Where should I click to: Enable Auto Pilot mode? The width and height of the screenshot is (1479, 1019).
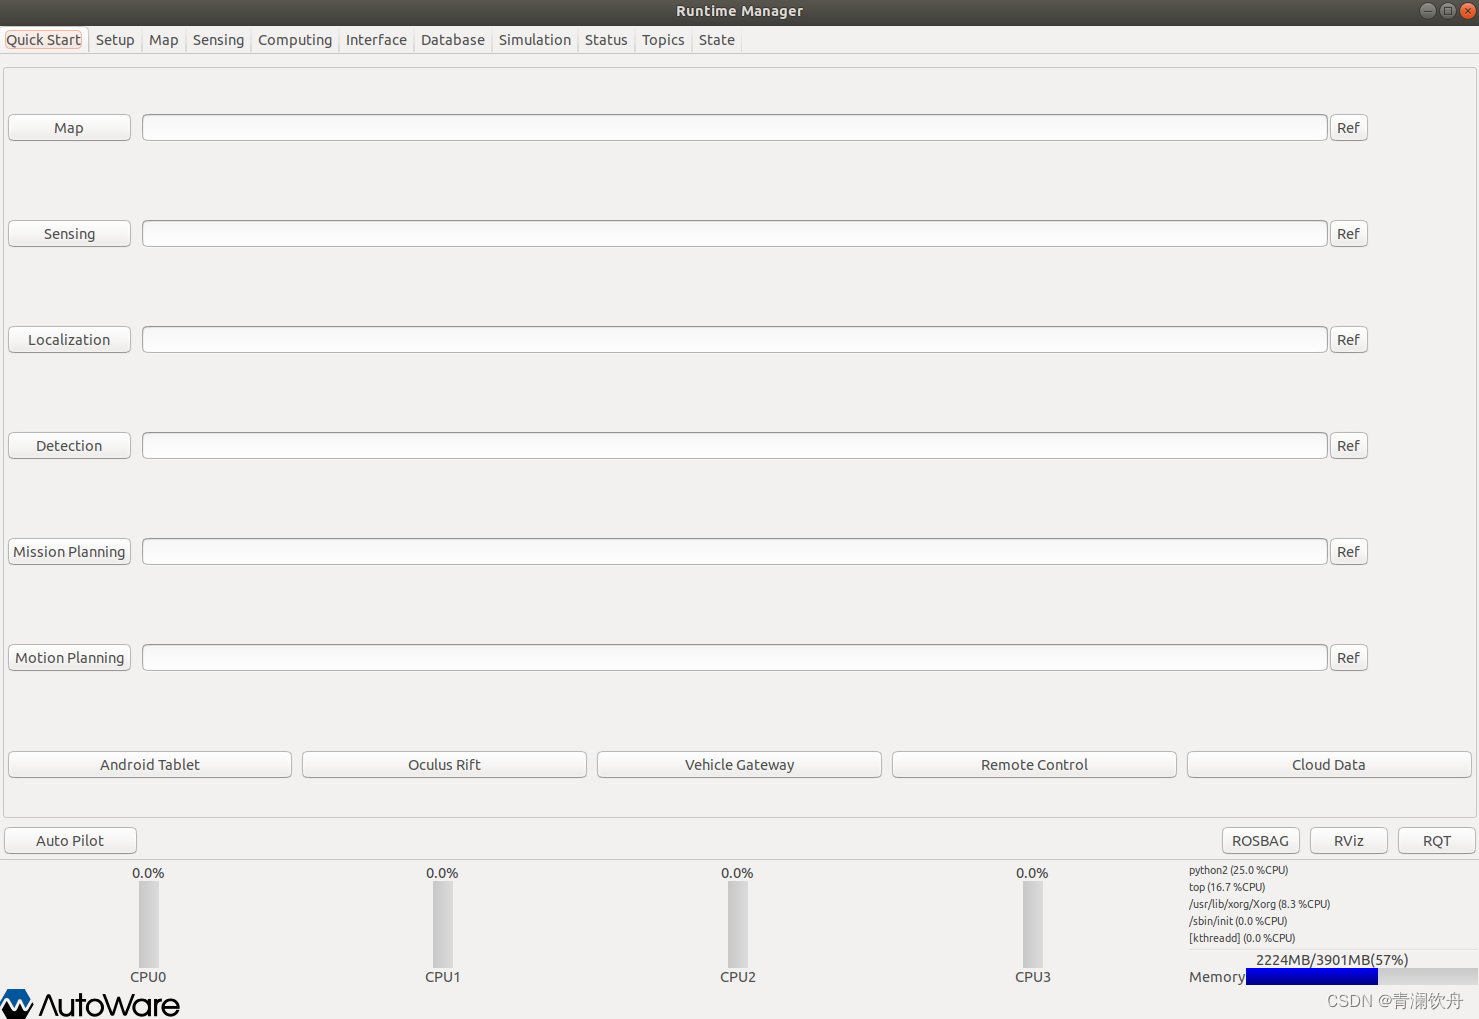click(x=70, y=841)
